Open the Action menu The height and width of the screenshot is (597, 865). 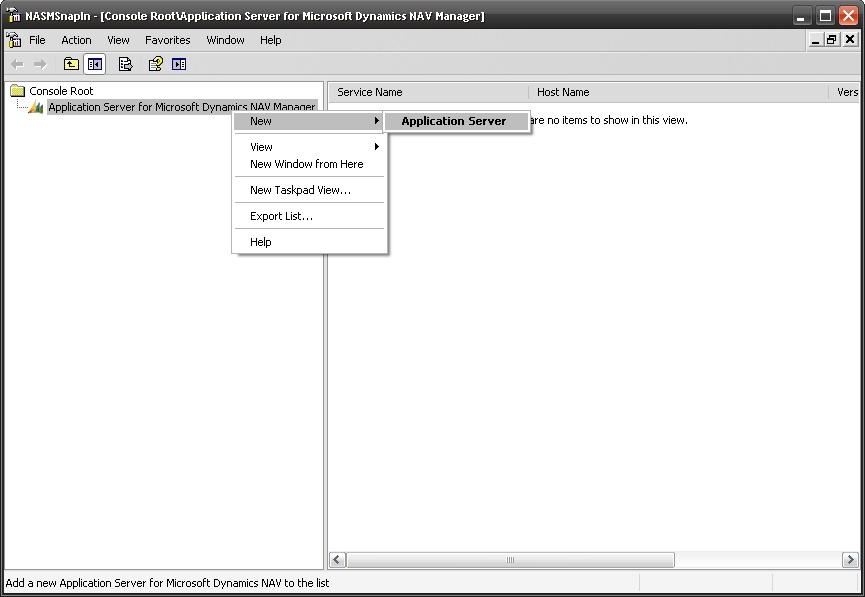point(76,40)
